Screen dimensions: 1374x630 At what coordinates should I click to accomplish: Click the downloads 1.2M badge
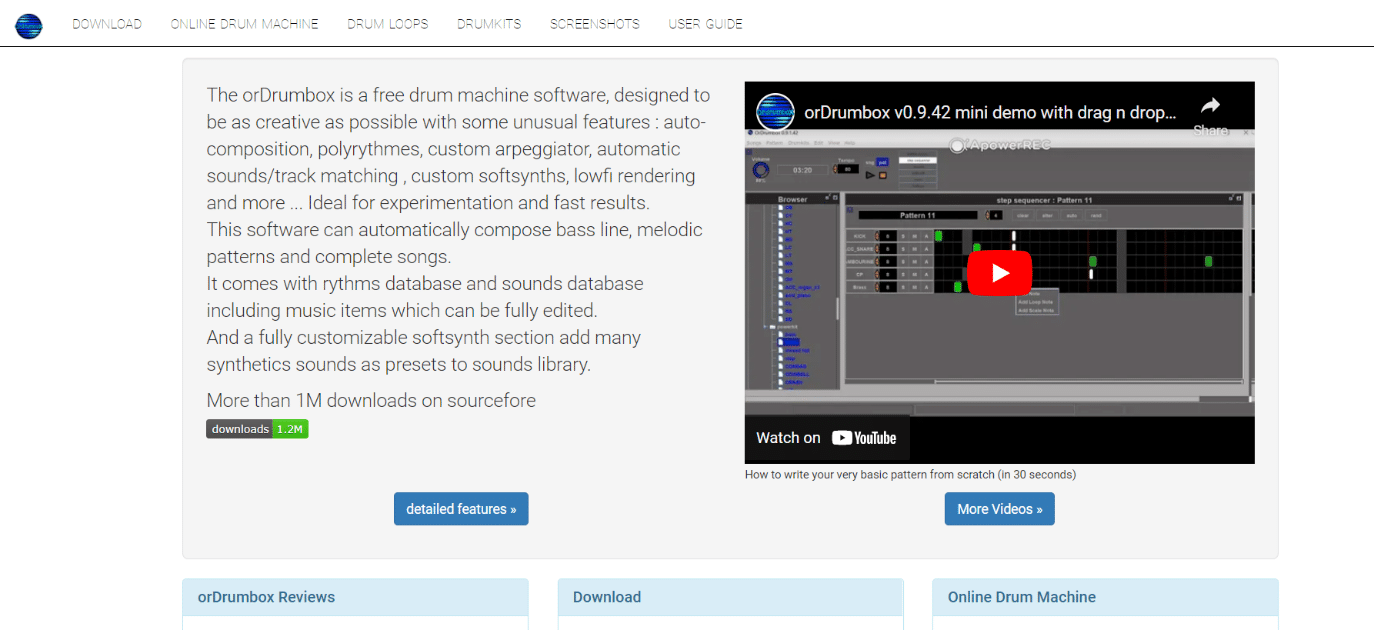tap(258, 429)
